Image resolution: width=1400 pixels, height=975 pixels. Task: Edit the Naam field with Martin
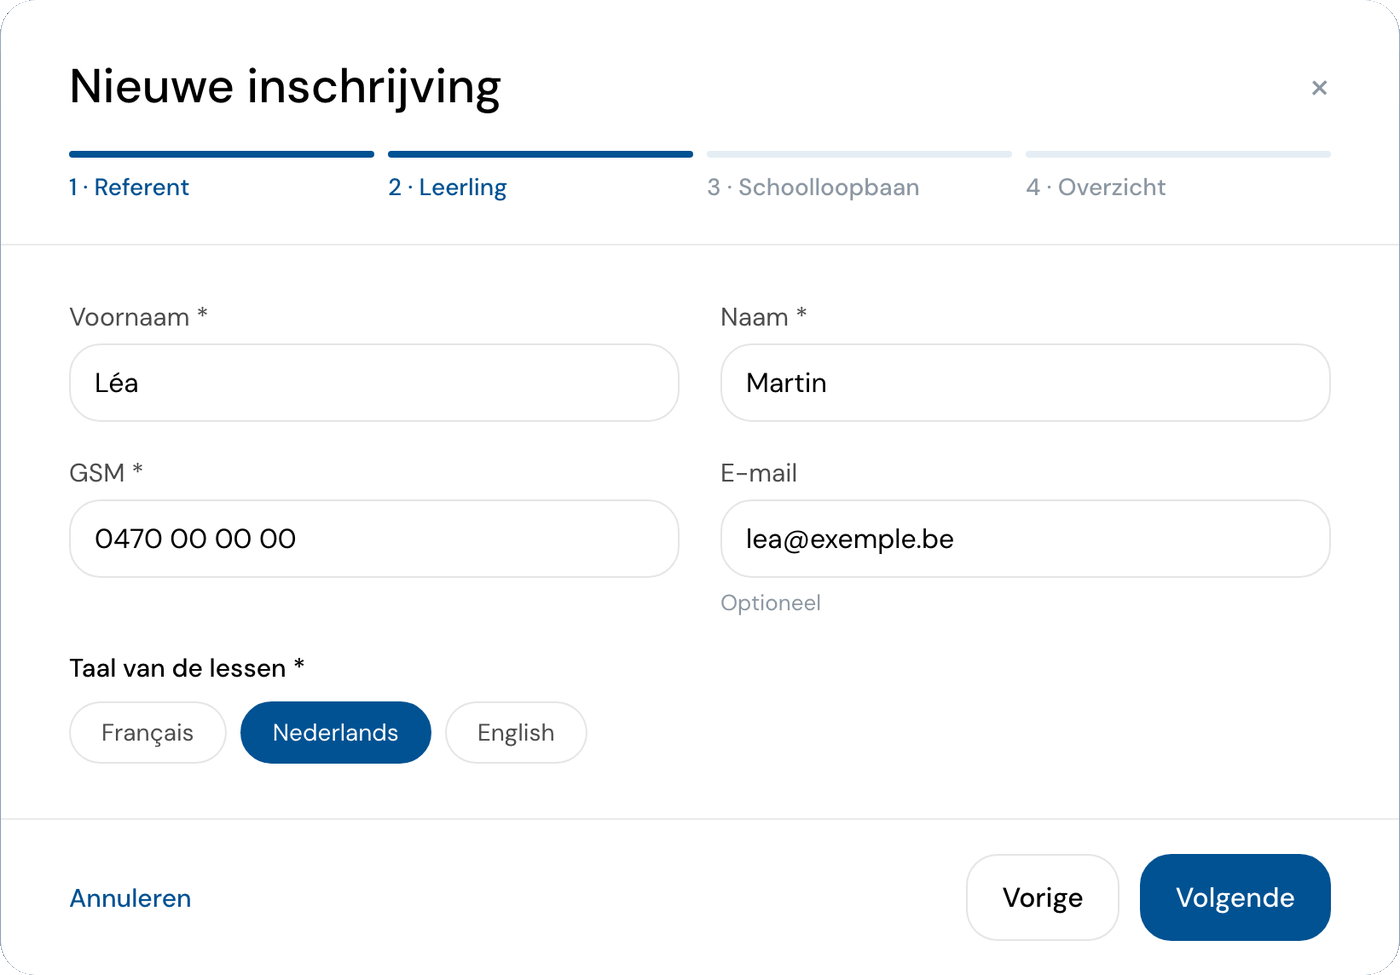[1025, 383]
